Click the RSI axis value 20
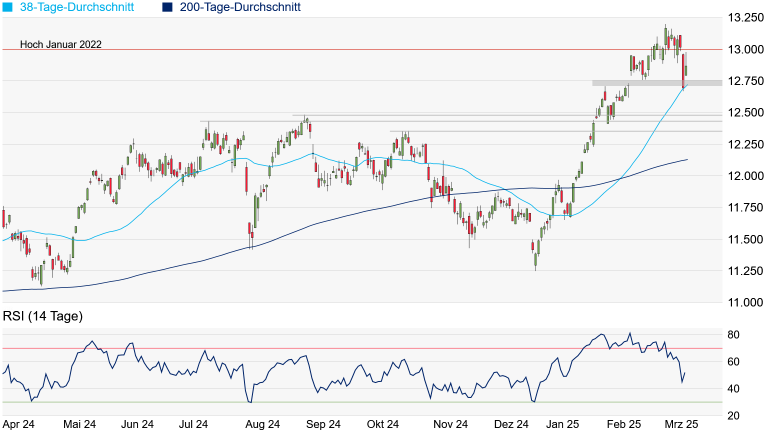The image size is (765, 430). click(733, 416)
